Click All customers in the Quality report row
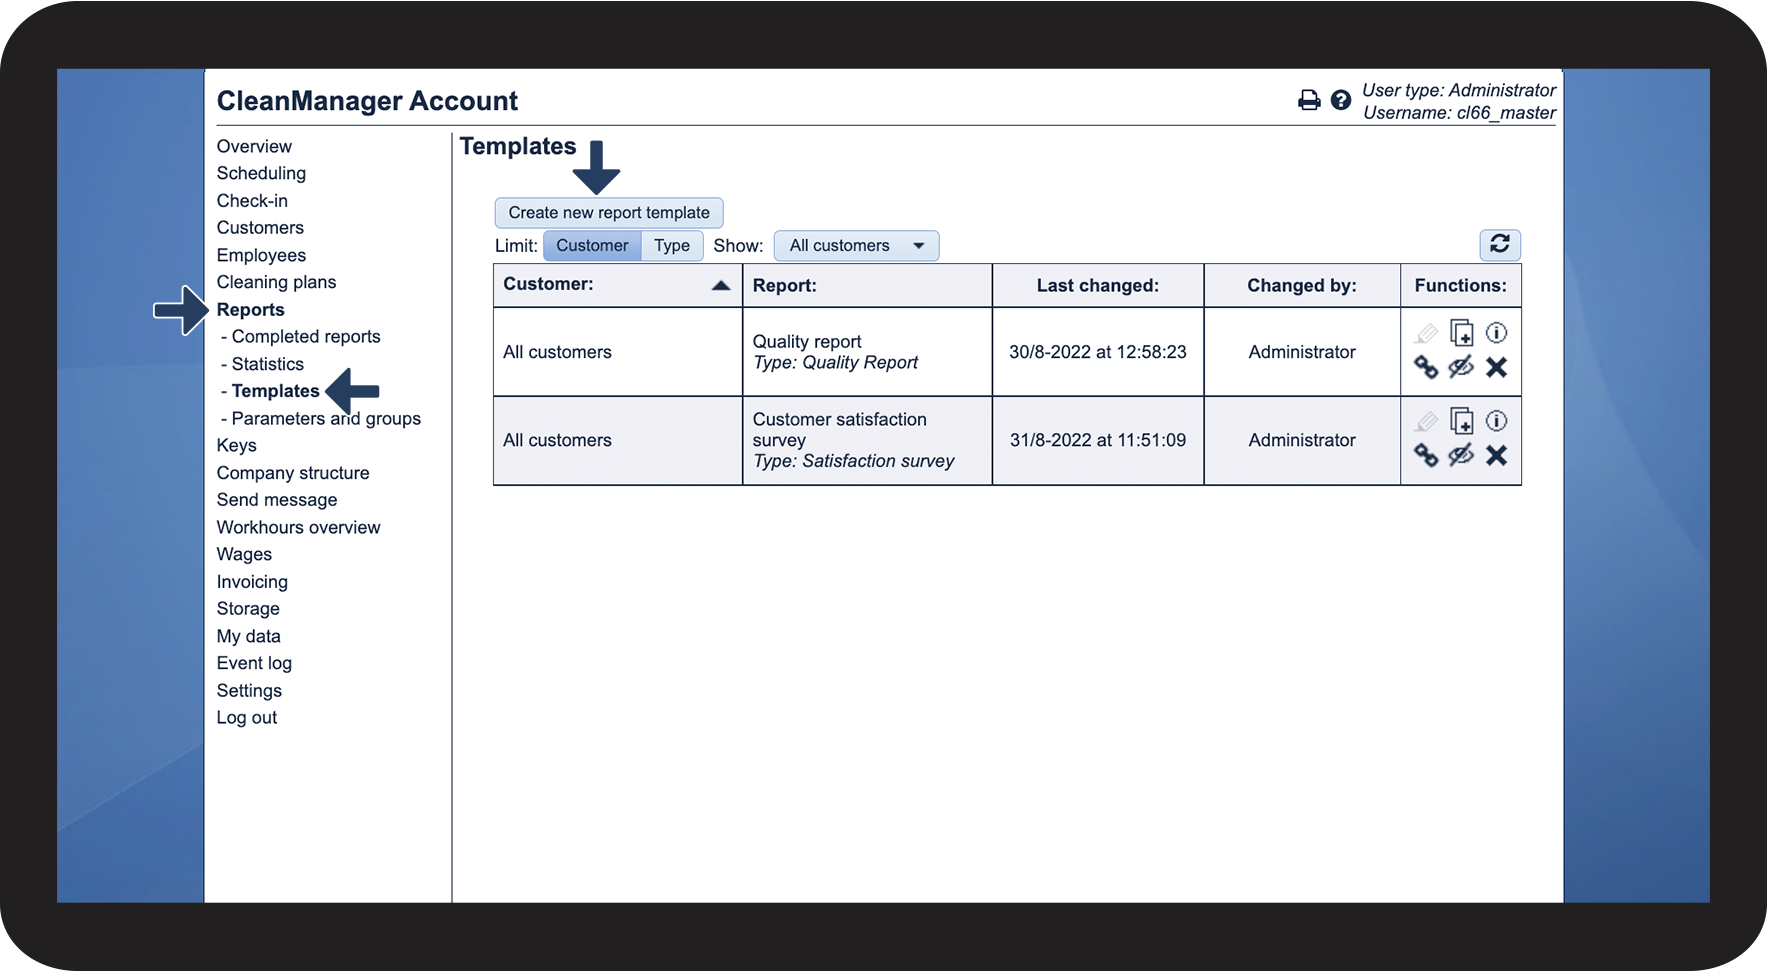The height and width of the screenshot is (971, 1767). click(557, 352)
